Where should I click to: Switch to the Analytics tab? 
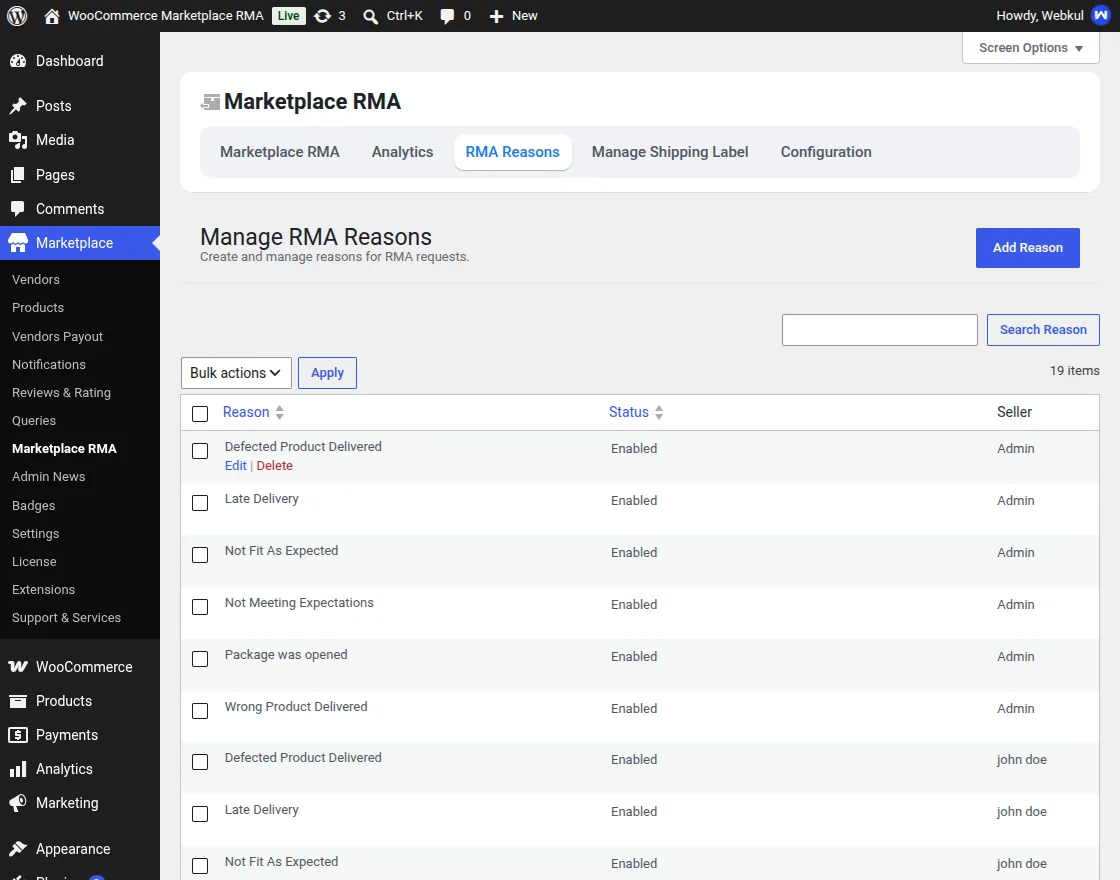(x=402, y=152)
